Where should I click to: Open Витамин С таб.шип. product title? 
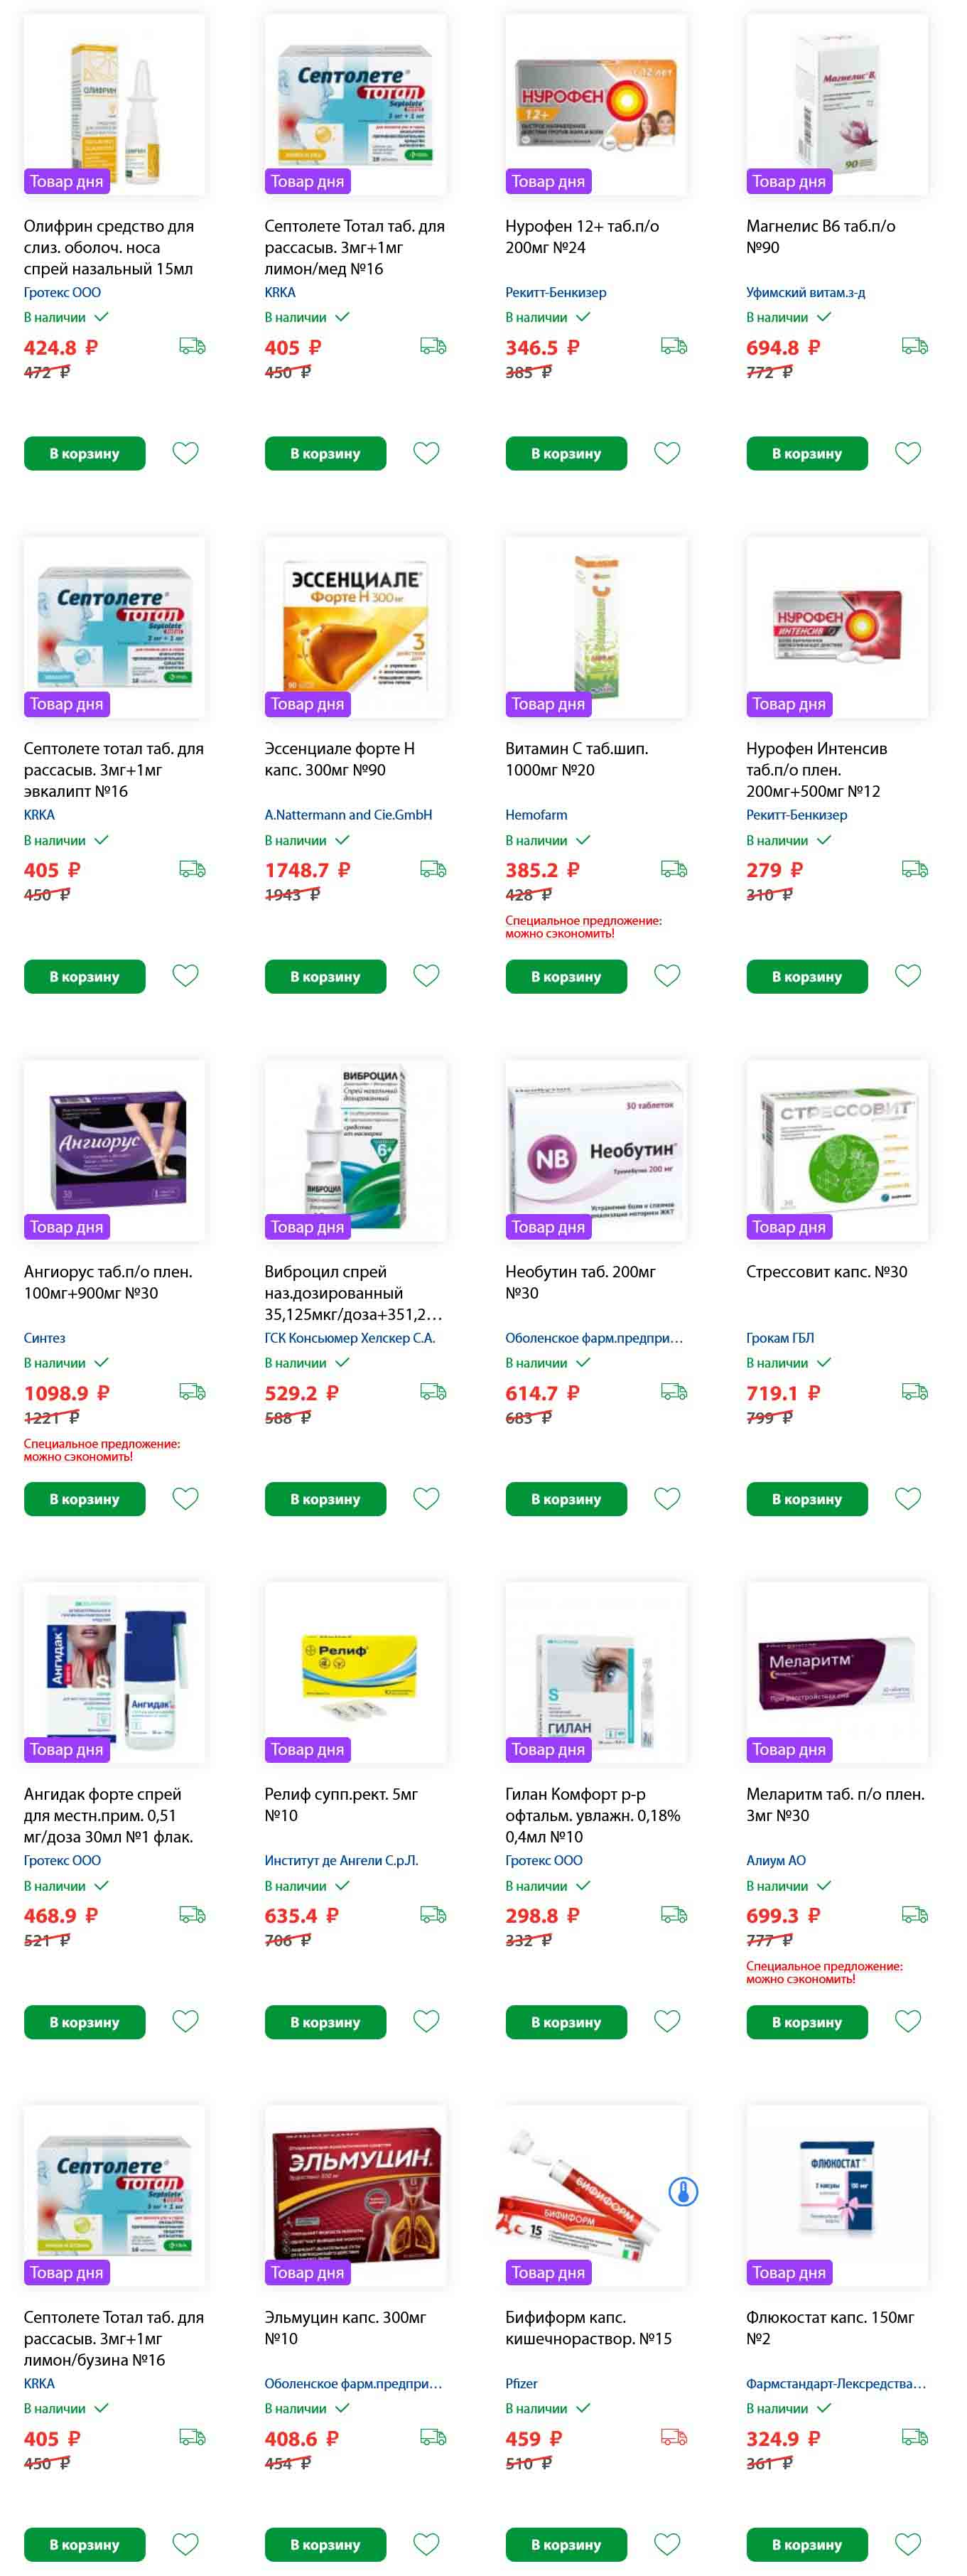[x=576, y=759]
